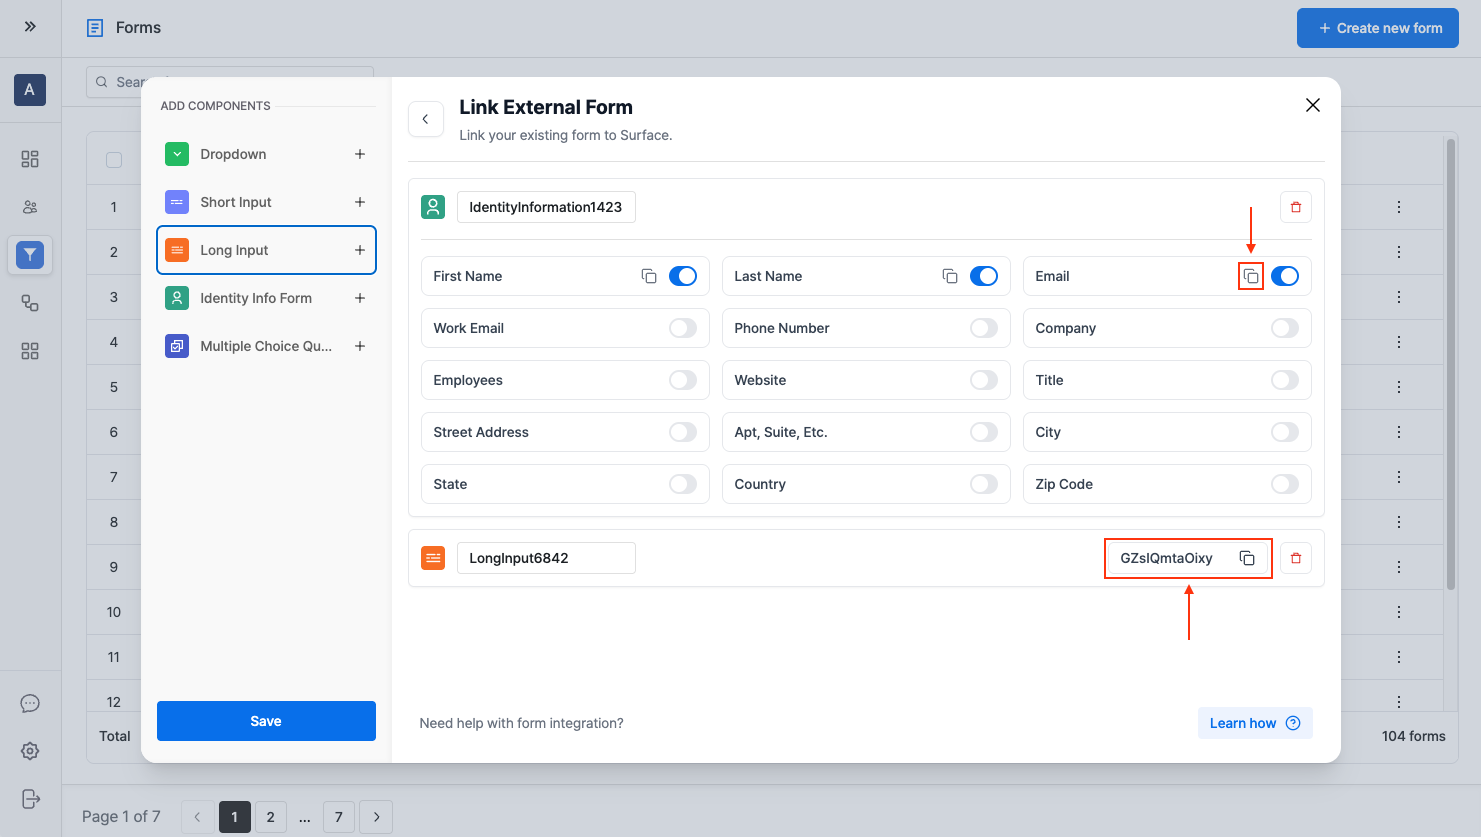Select the Short Input component row
This screenshot has height=837, width=1481.
coord(266,202)
